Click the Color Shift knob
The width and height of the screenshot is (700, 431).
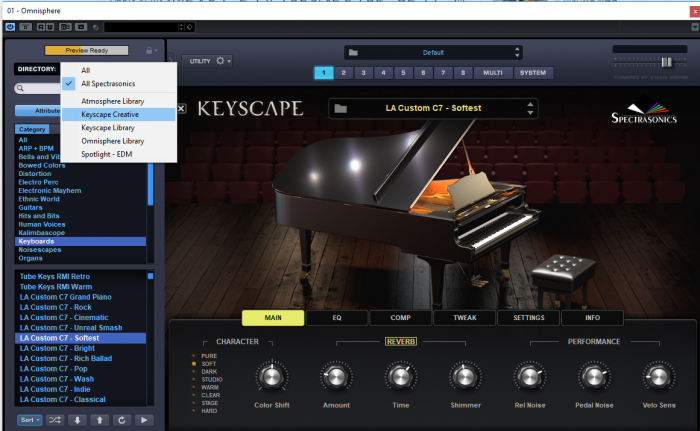272,377
